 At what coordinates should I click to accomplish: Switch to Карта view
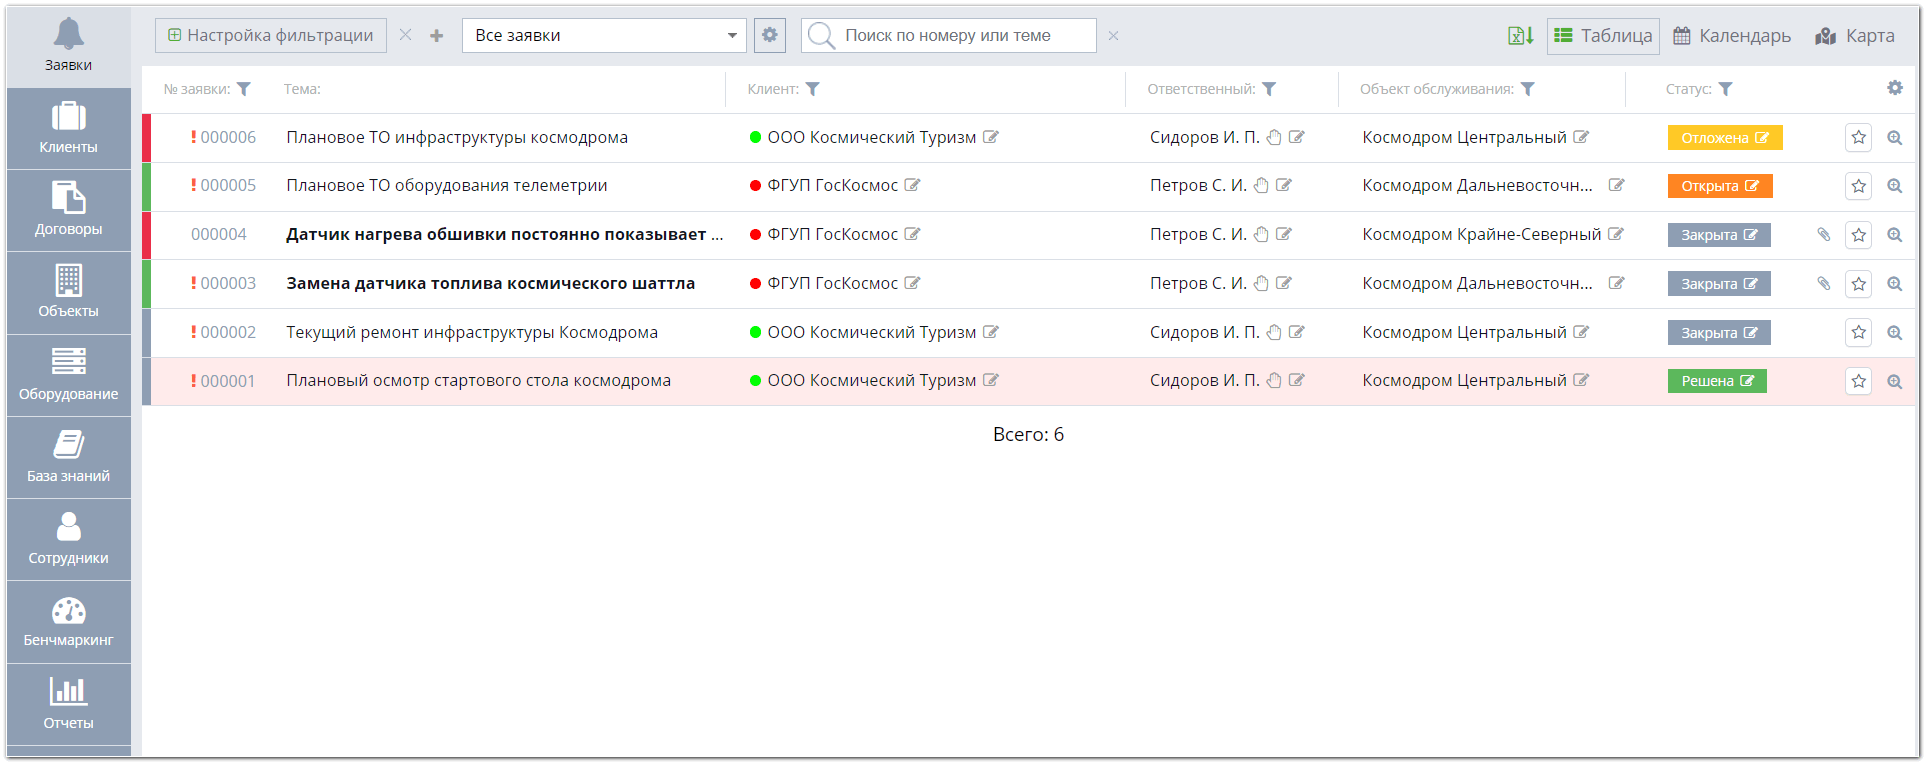1855,36
